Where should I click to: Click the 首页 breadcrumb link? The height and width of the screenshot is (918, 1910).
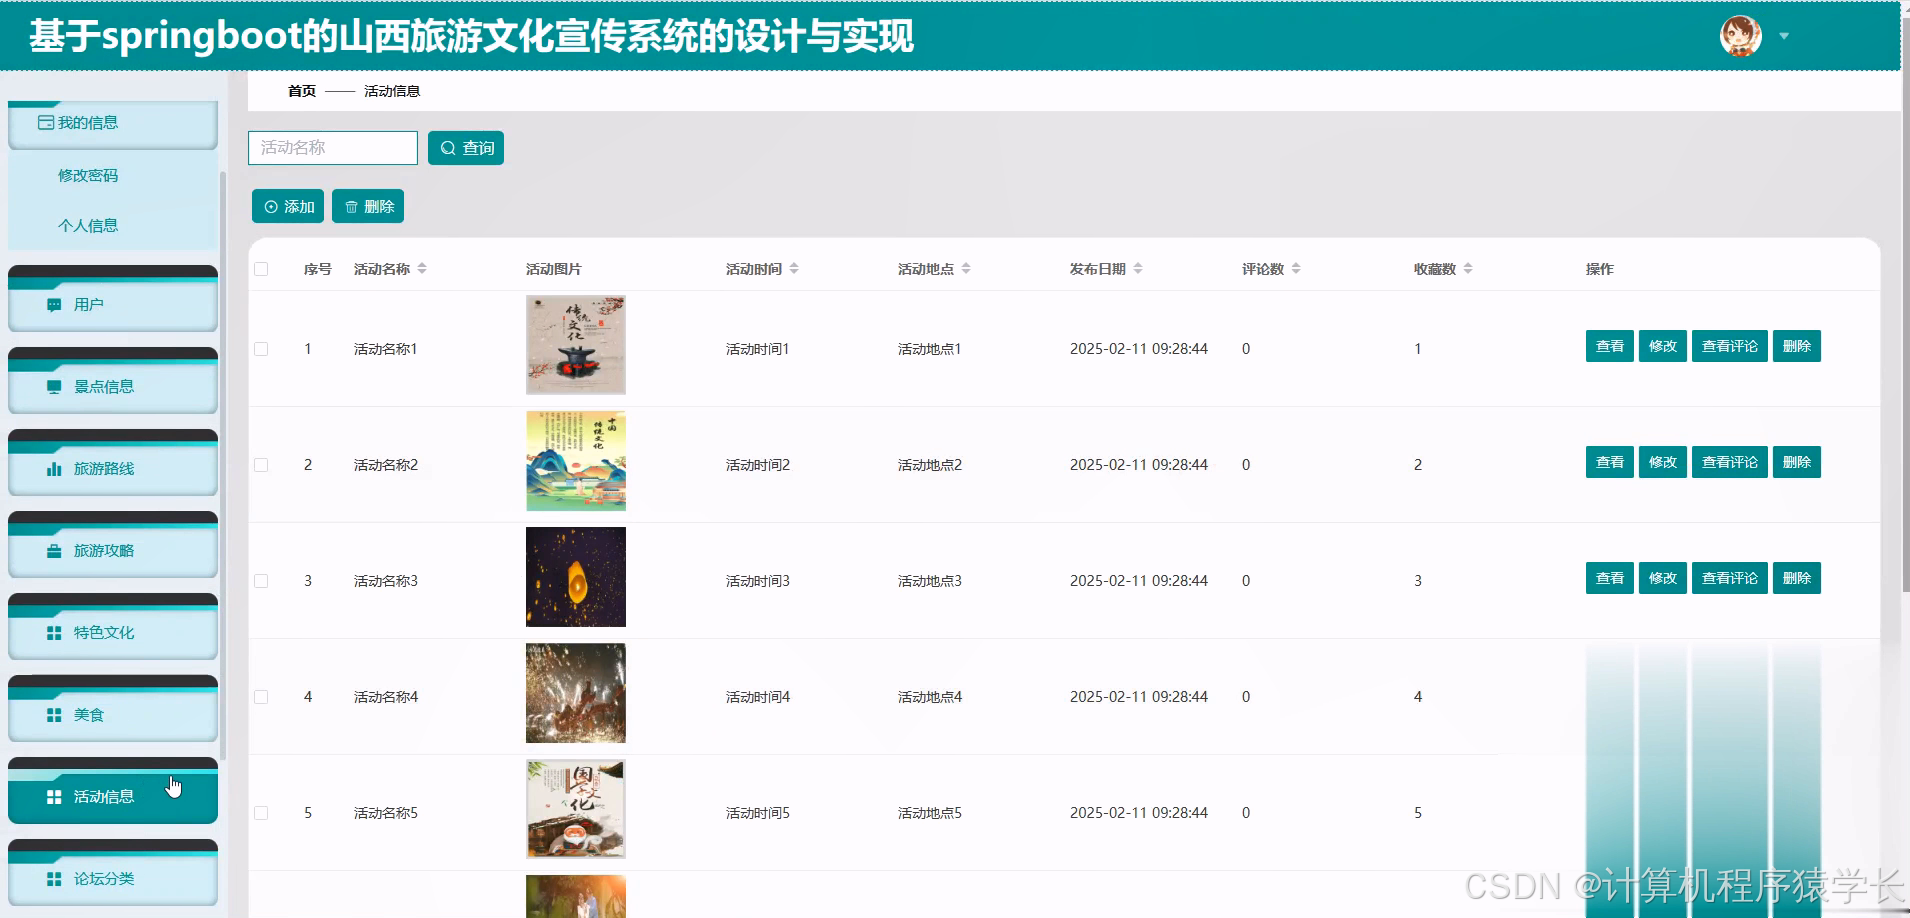301,90
